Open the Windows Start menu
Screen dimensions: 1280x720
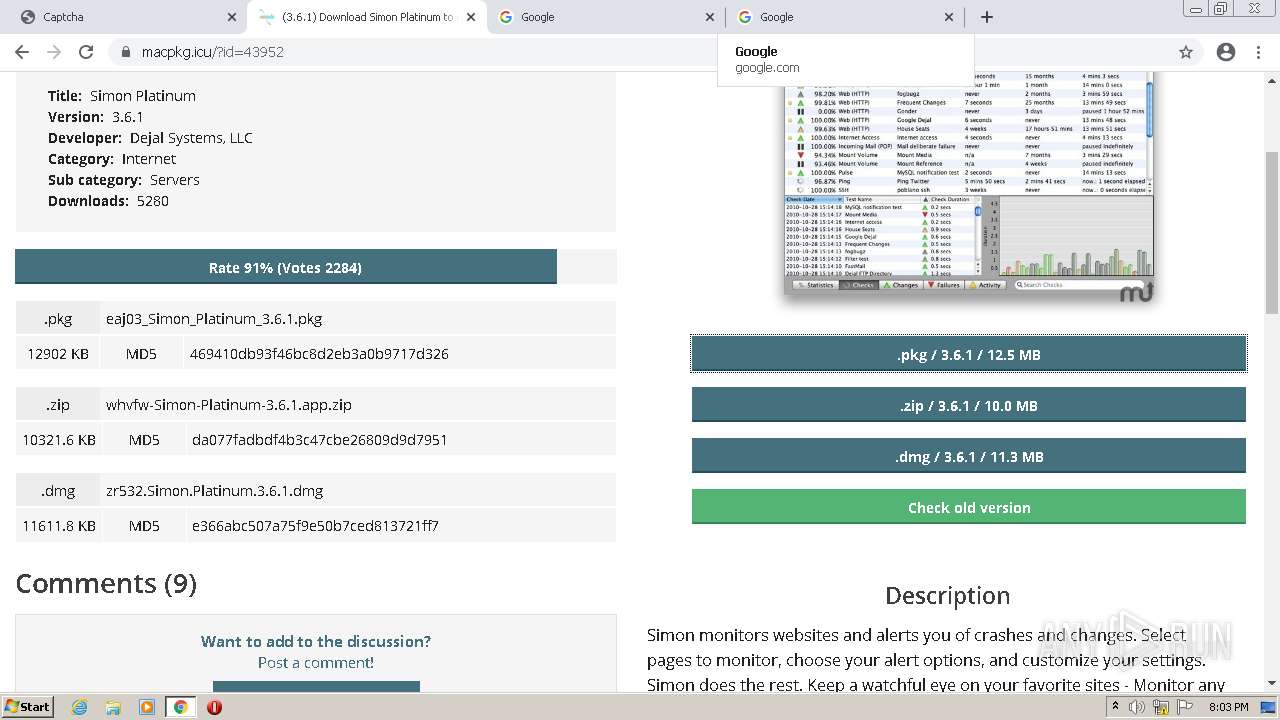coord(28,706)
